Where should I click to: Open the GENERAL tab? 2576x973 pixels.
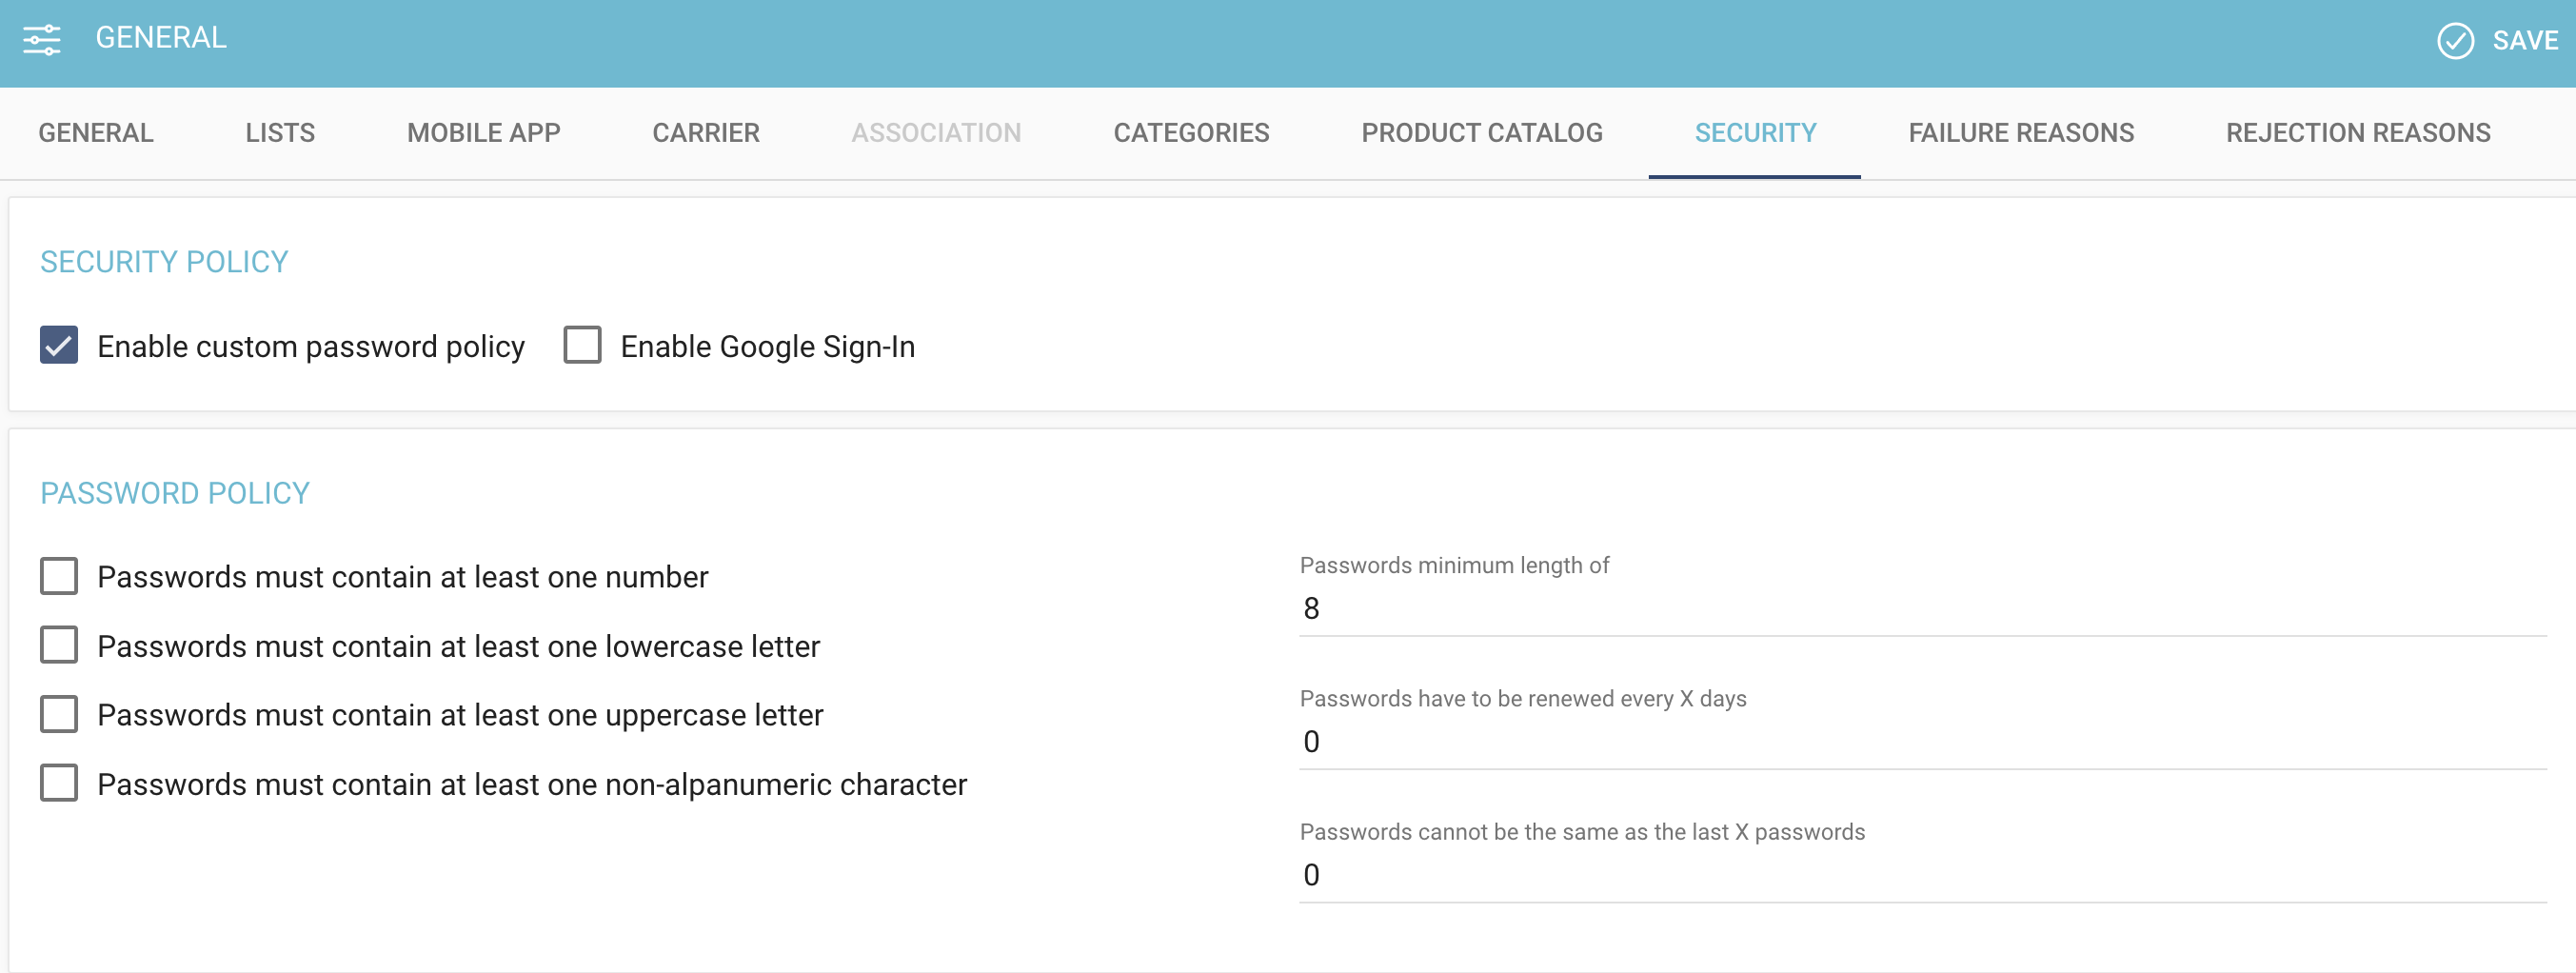tap(96, 133)
